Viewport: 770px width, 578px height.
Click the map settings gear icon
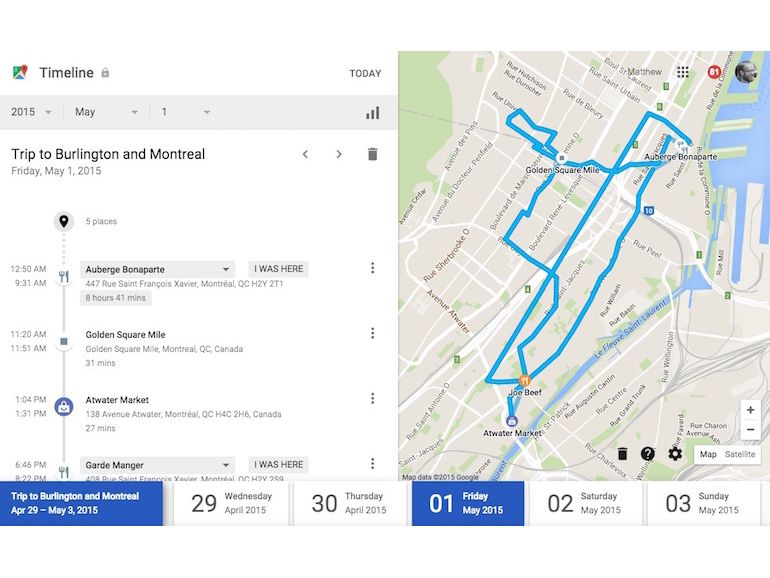click(675, 454)
